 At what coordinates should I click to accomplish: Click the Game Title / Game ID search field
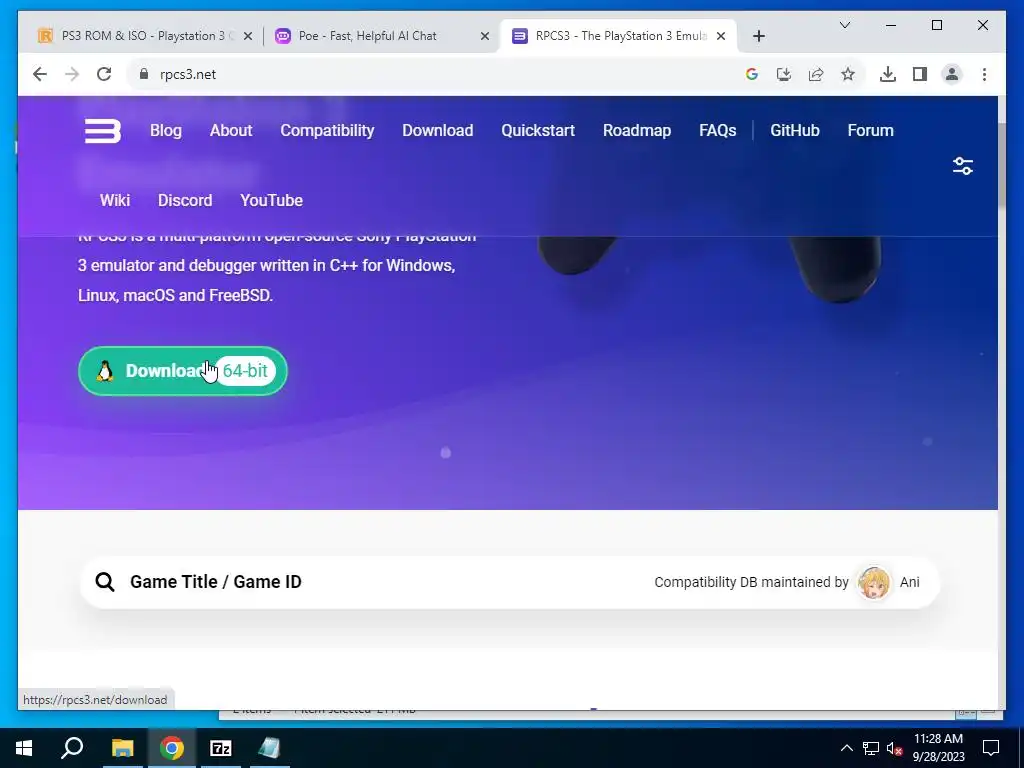[509, 583]
